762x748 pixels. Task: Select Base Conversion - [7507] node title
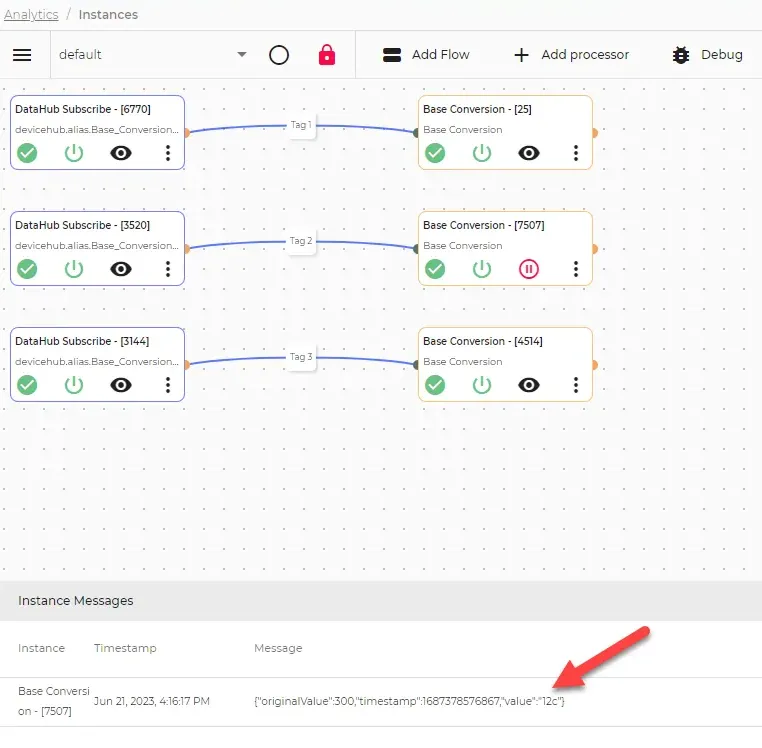[x=484, y=226]
